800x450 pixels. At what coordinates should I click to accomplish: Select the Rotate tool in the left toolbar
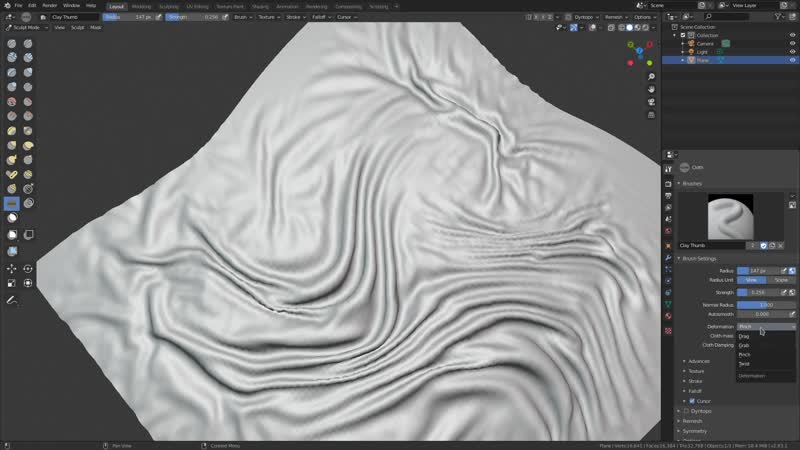28,268
